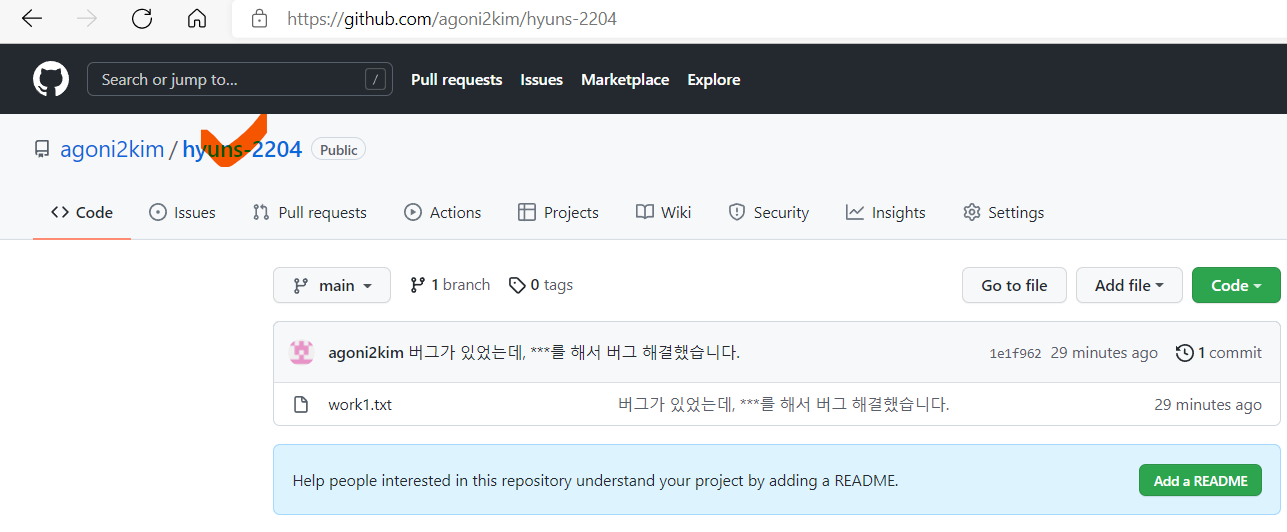Open the commit message in the agoni2kim commit row
The height and width of the screenshot is (532, 1287).
(x=574, y=352)
